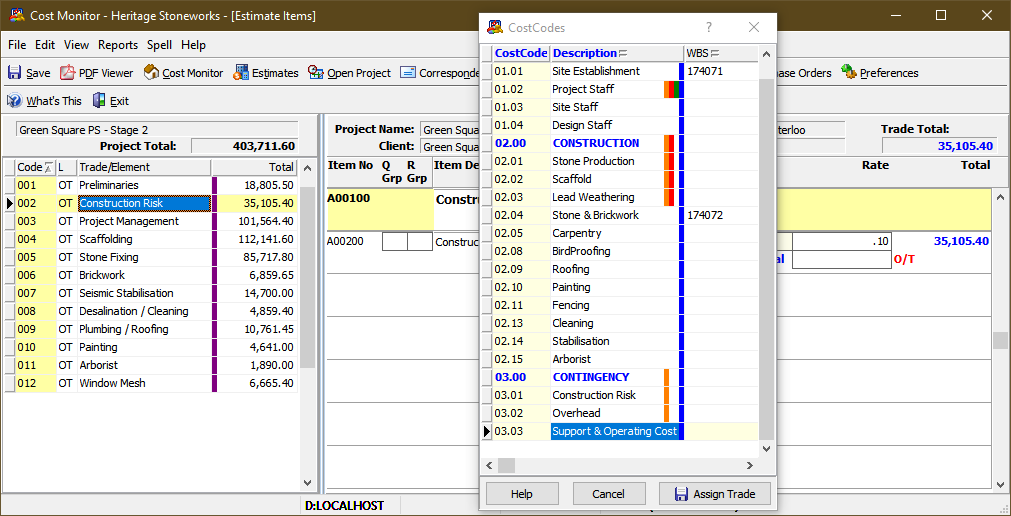
Task: Open the Spell menu
Action: coord(159,45)
